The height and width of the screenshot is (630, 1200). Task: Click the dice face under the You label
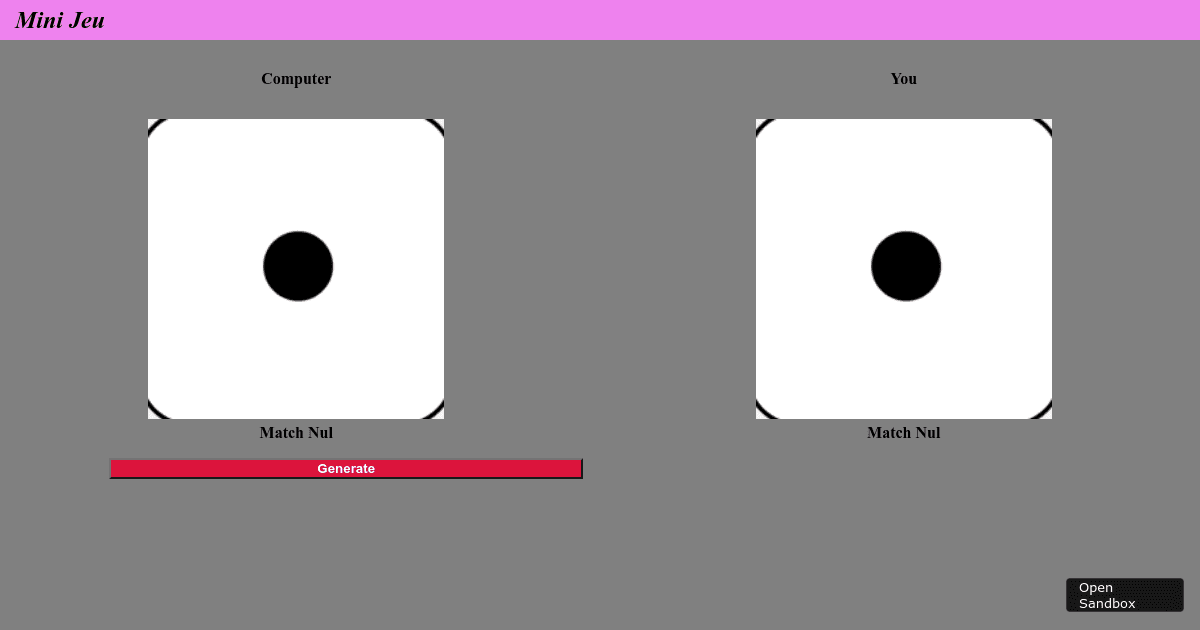904,268
